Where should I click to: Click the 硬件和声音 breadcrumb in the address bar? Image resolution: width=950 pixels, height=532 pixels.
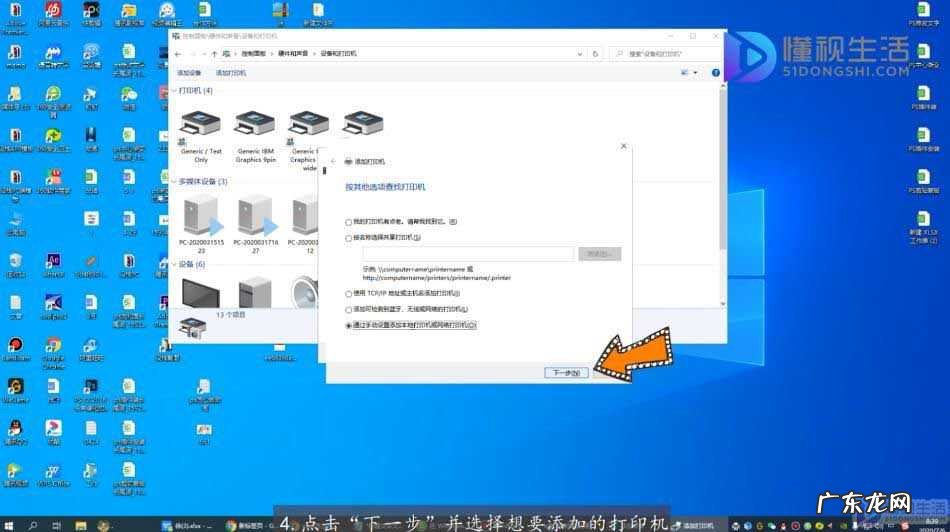click(293, 54)
